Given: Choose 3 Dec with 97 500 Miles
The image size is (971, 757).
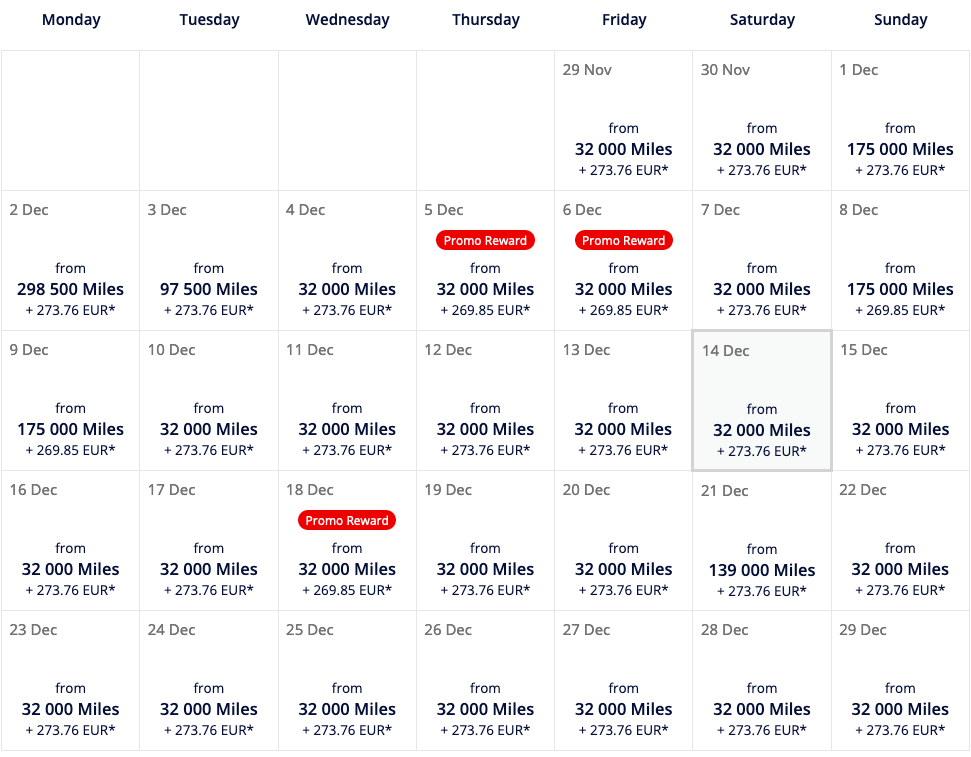Looking at the screenshot, I should pos(209,261).
